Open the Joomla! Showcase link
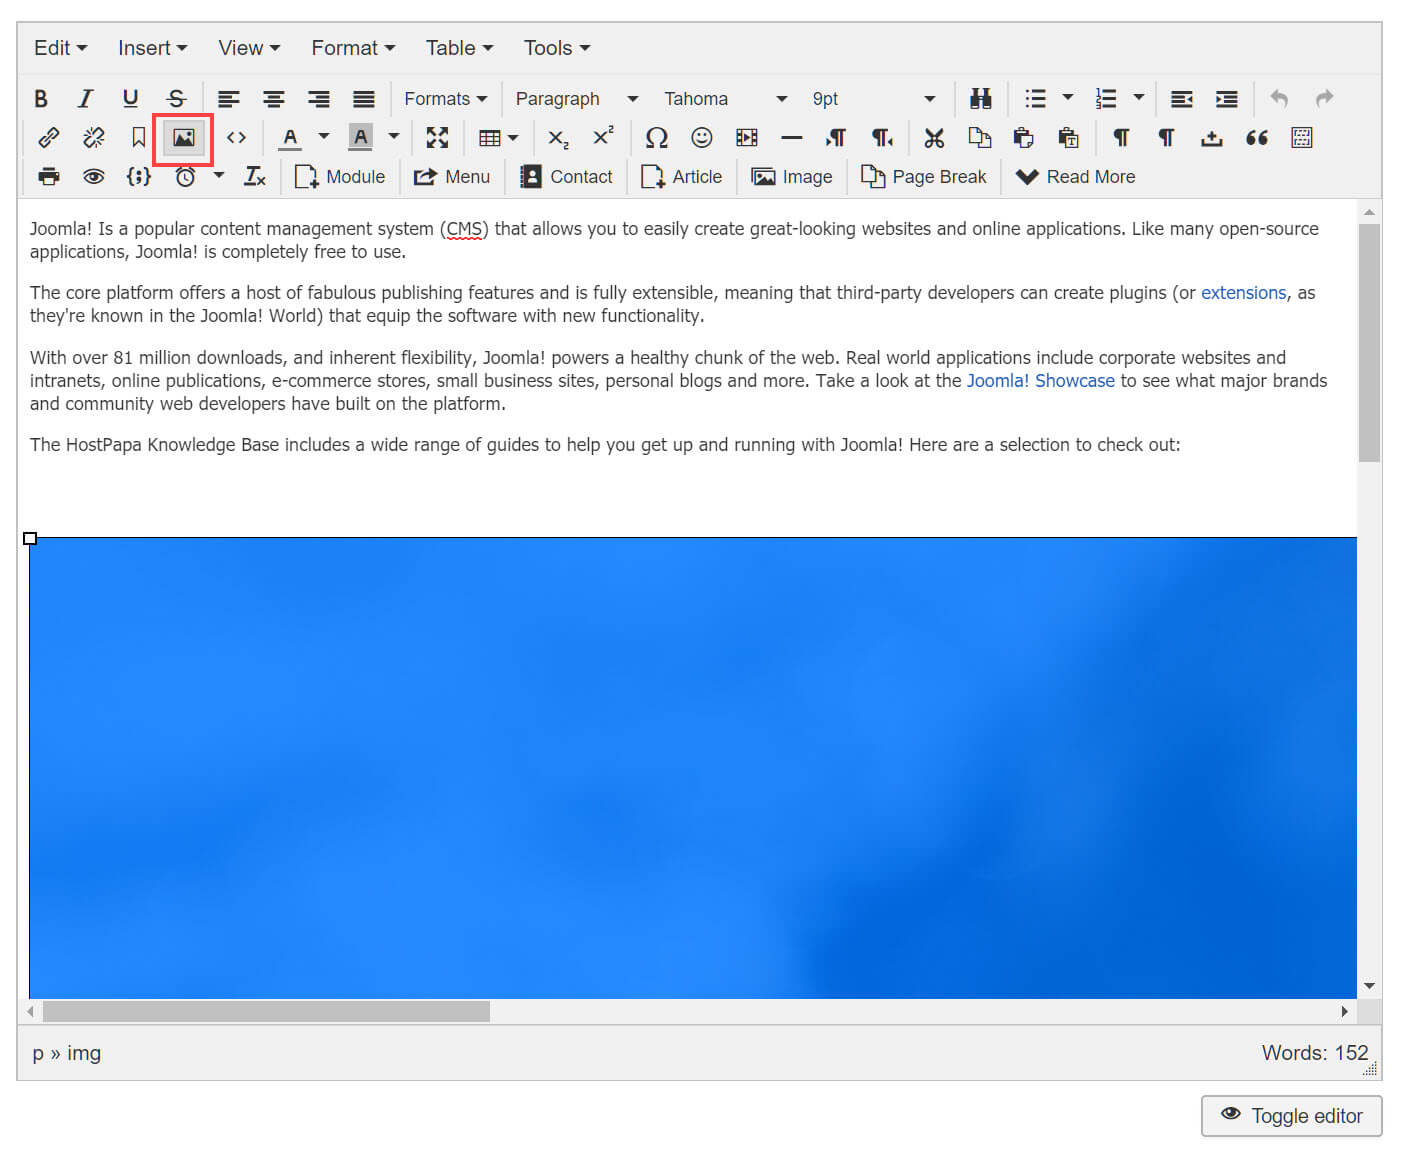Image resolution: width=1414 pixels, height=1168 pixels. (1040, 381)
